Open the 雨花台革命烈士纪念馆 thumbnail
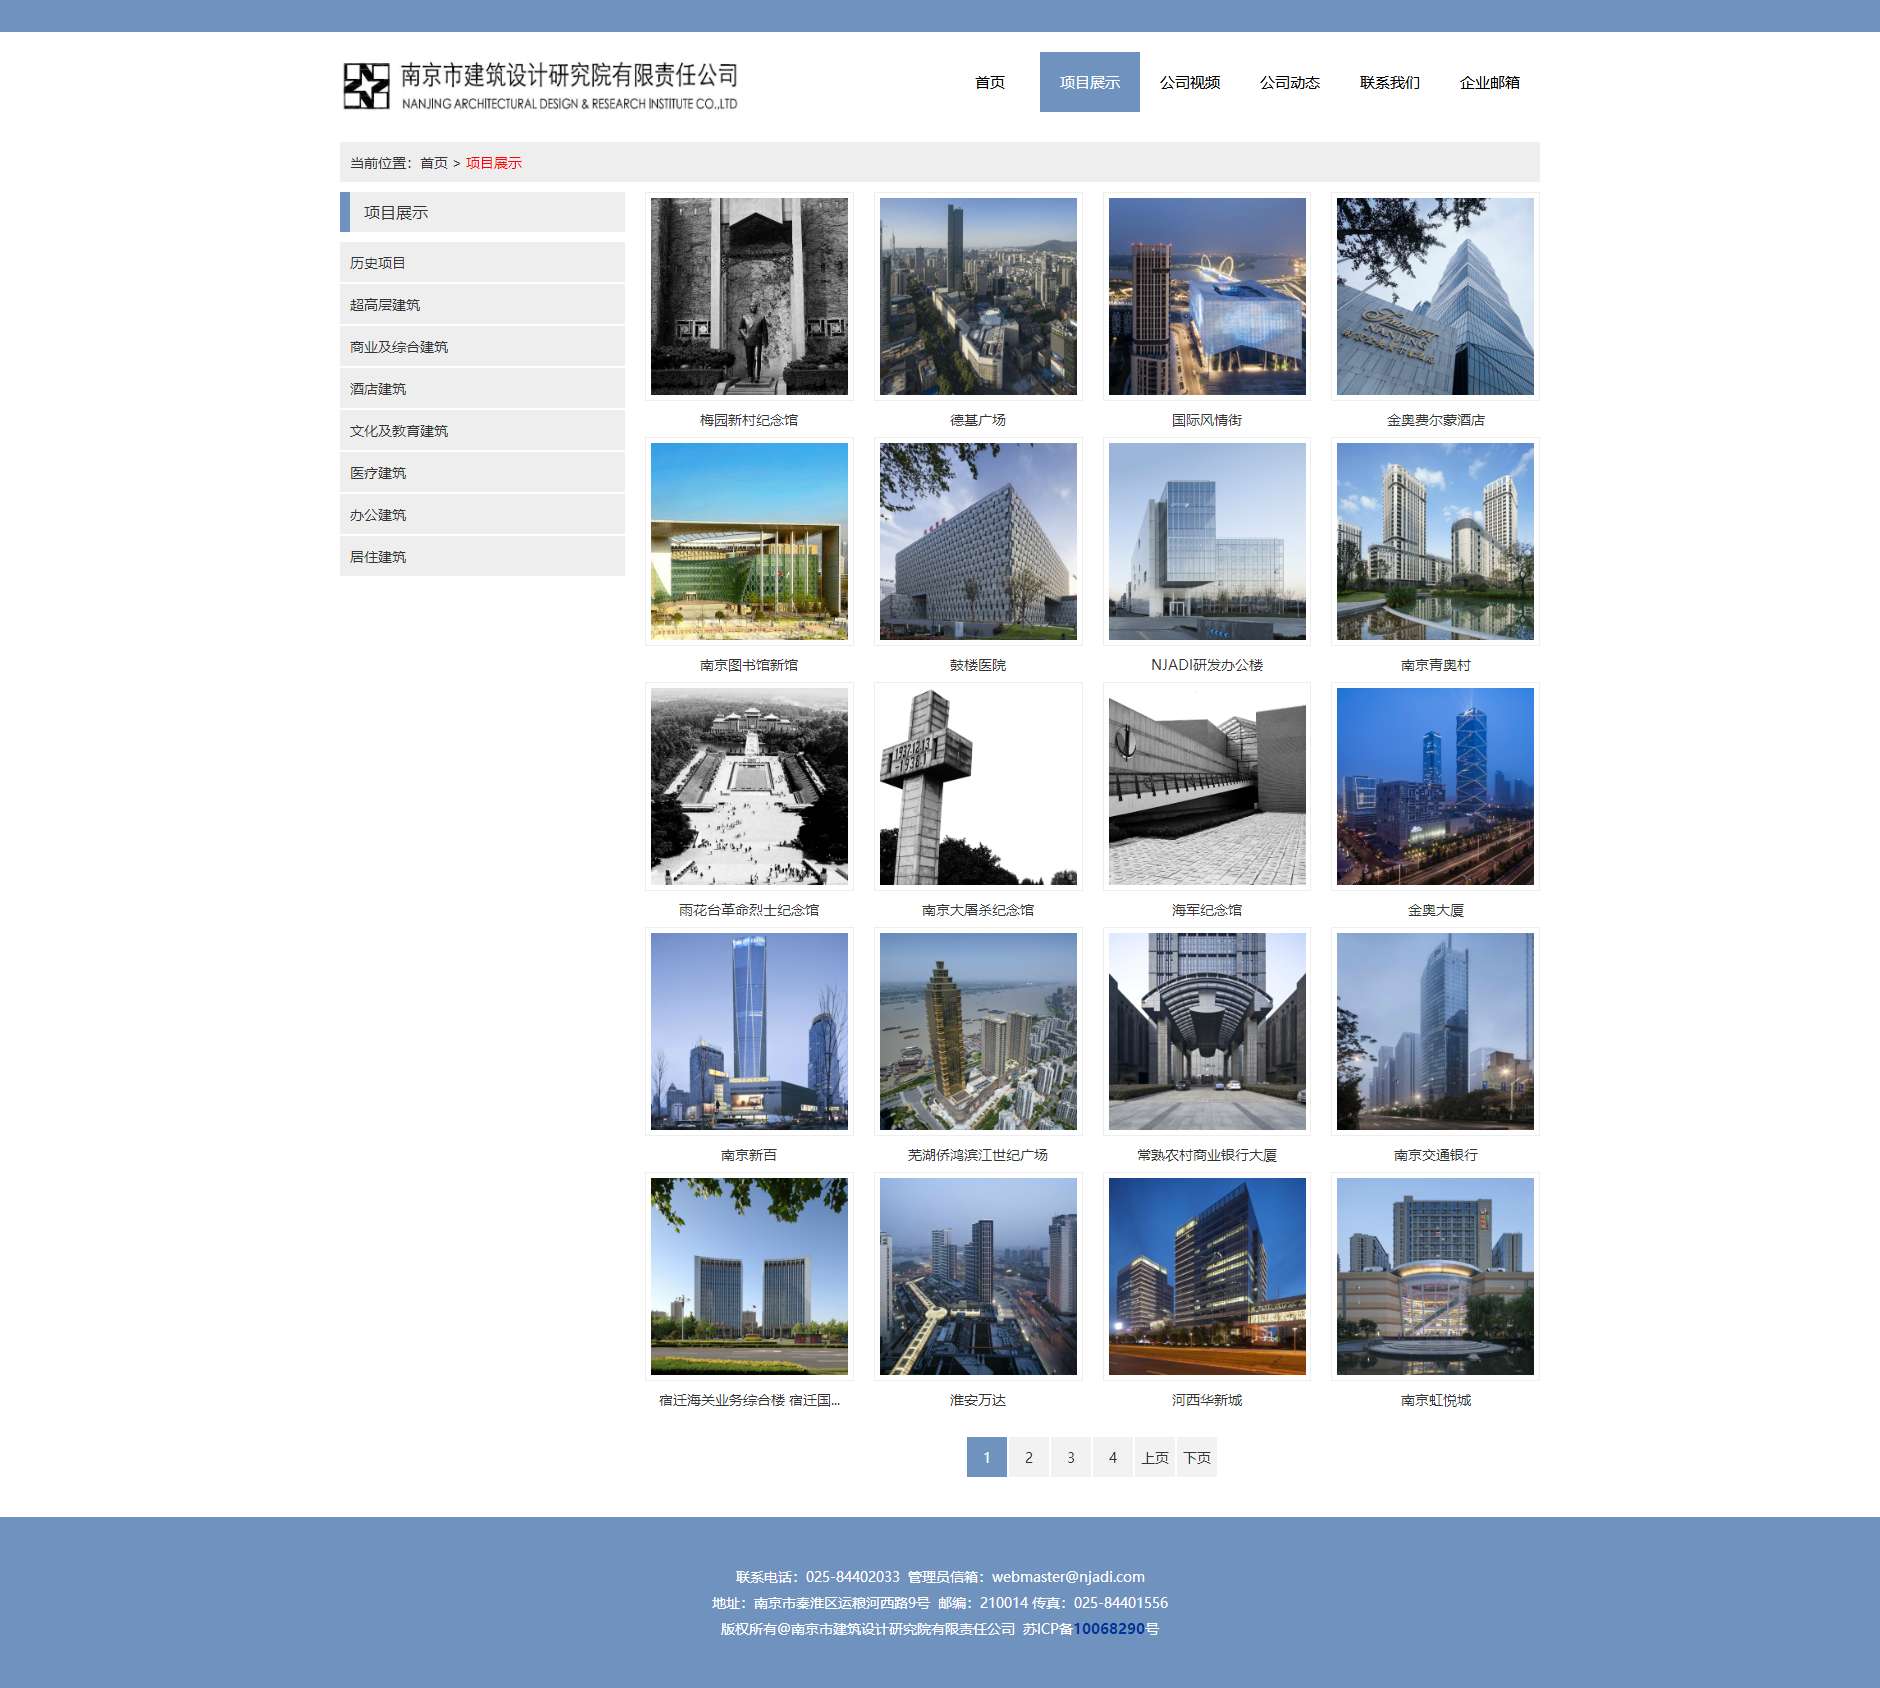This screenshot has height=1688, width=1880. 749,786
